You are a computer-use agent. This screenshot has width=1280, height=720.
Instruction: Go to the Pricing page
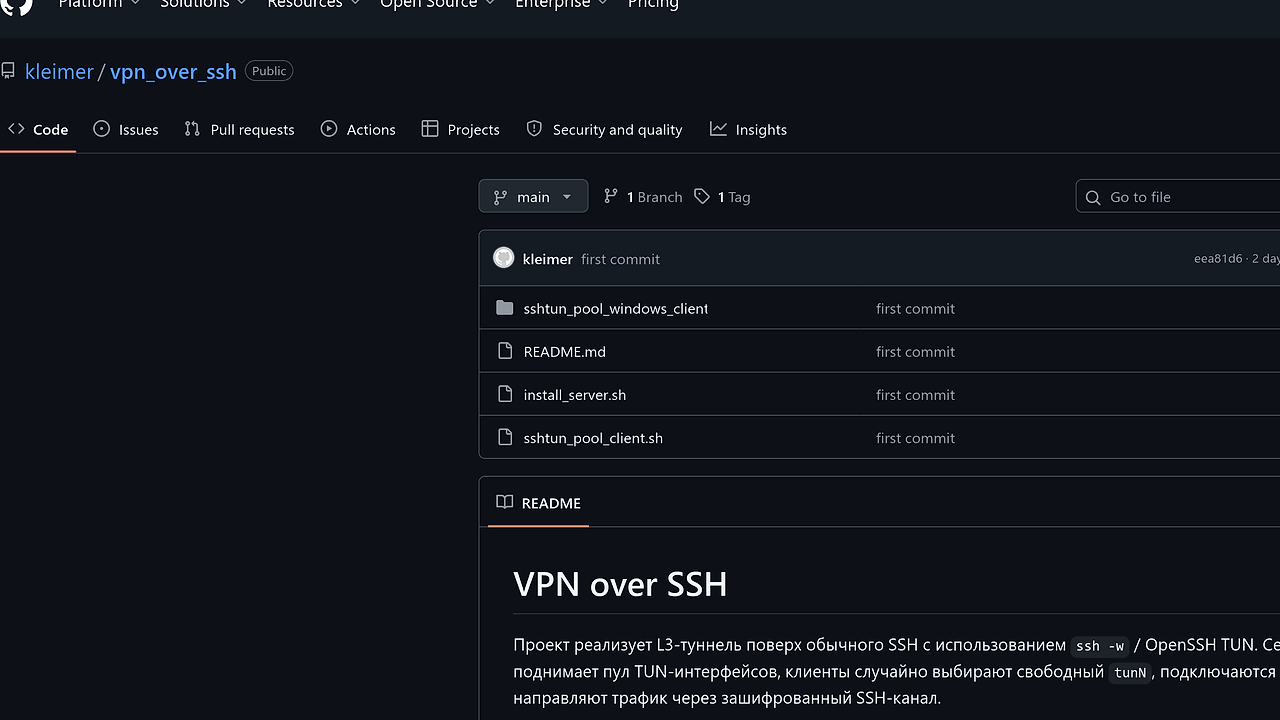(653, 5)
